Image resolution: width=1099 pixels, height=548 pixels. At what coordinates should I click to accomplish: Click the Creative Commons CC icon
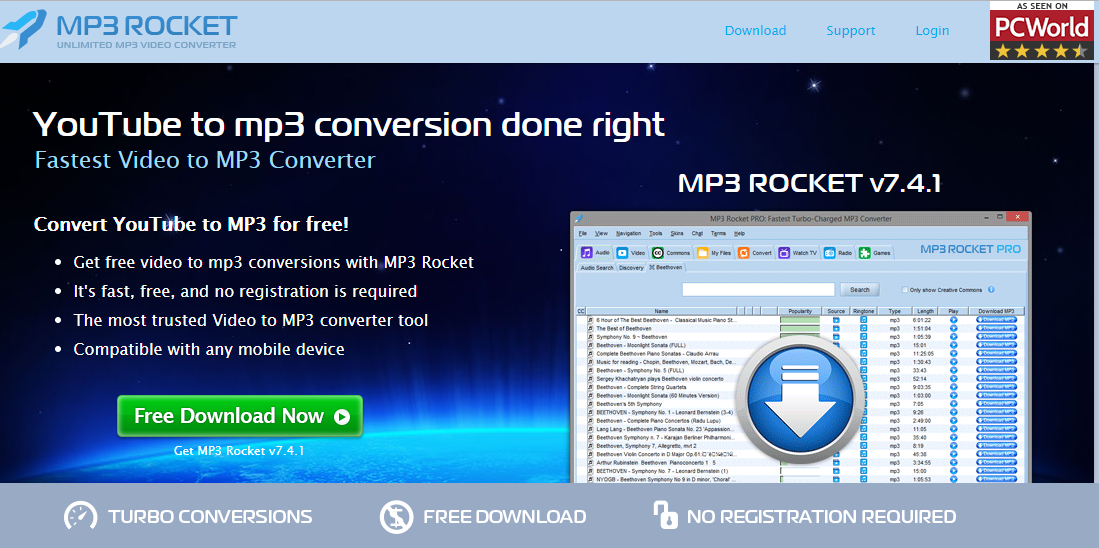pyautogui.click(x=657, y=253)
